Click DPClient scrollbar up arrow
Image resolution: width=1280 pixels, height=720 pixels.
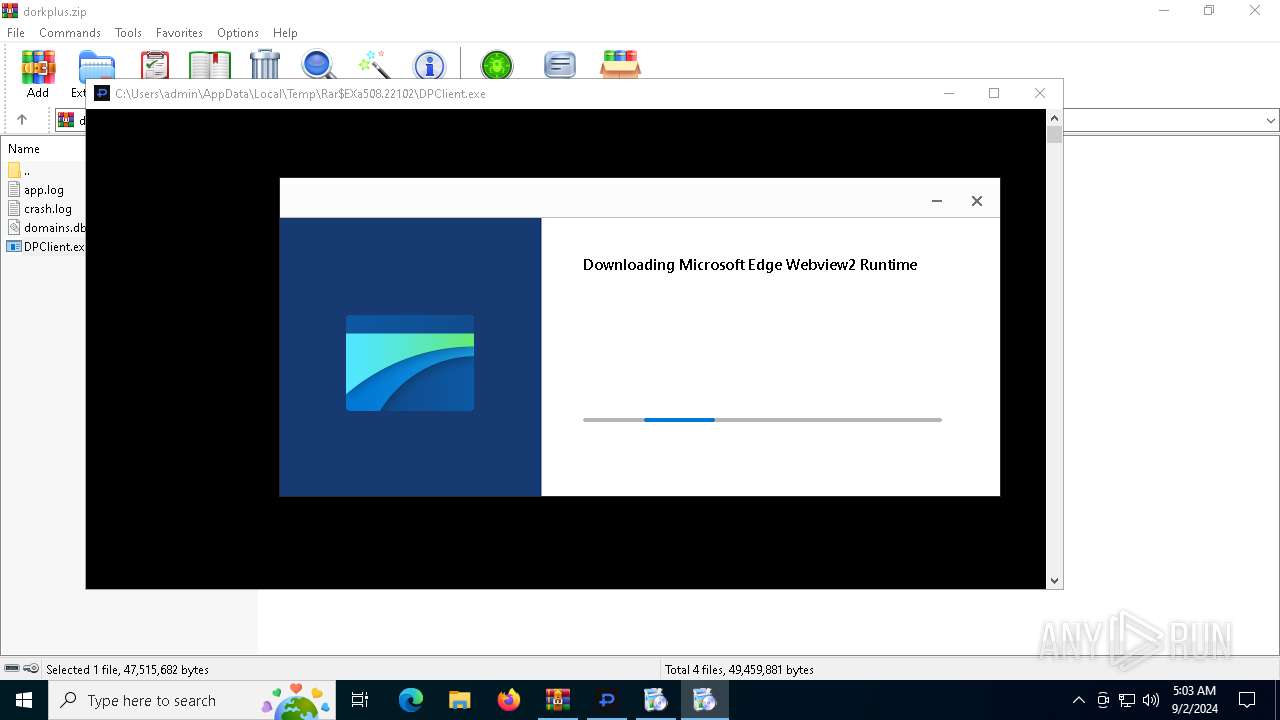point(1054,118)
